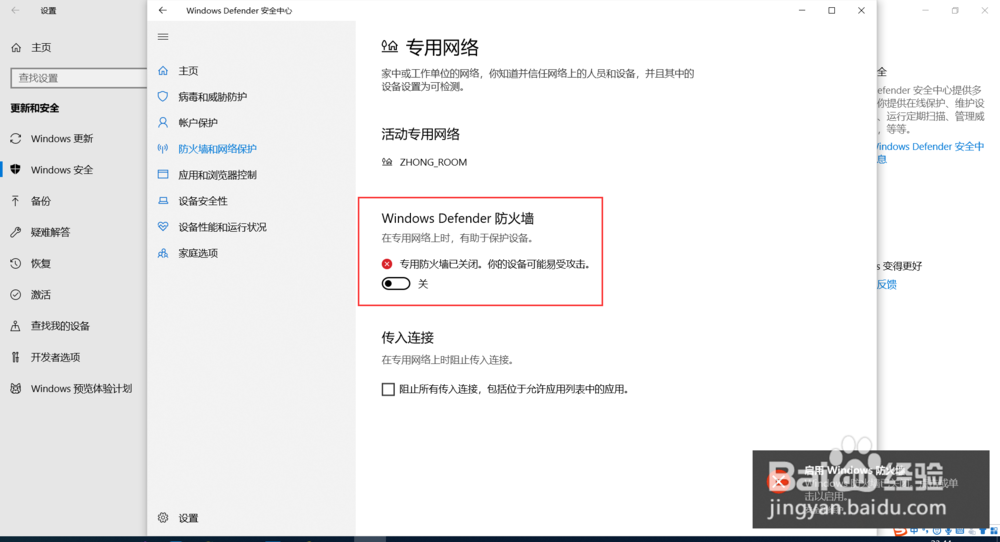1000x542 pixels.
Task: Click the recovery clock icon
Action: tap(16, 263)
